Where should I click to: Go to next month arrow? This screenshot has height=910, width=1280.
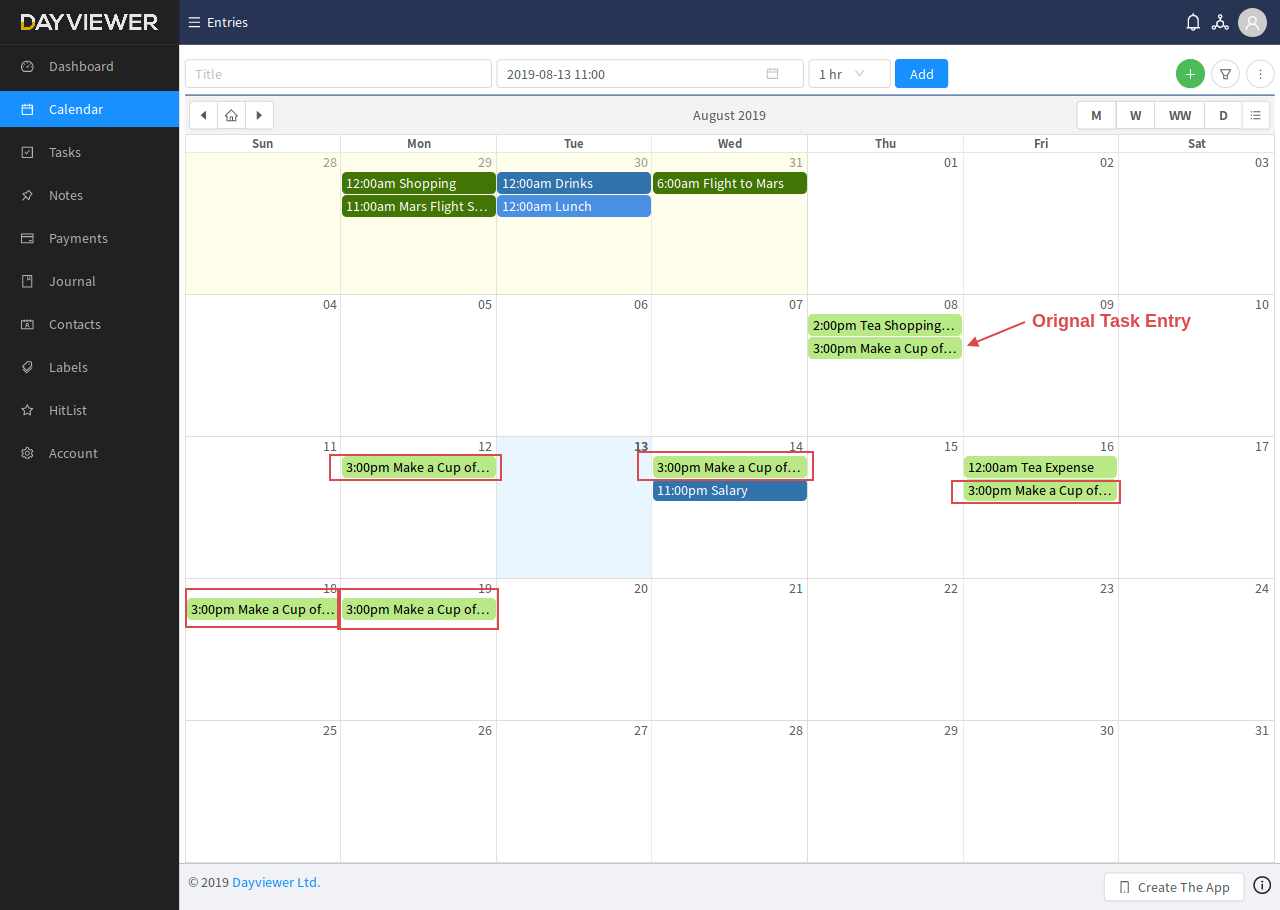(259, 115)
